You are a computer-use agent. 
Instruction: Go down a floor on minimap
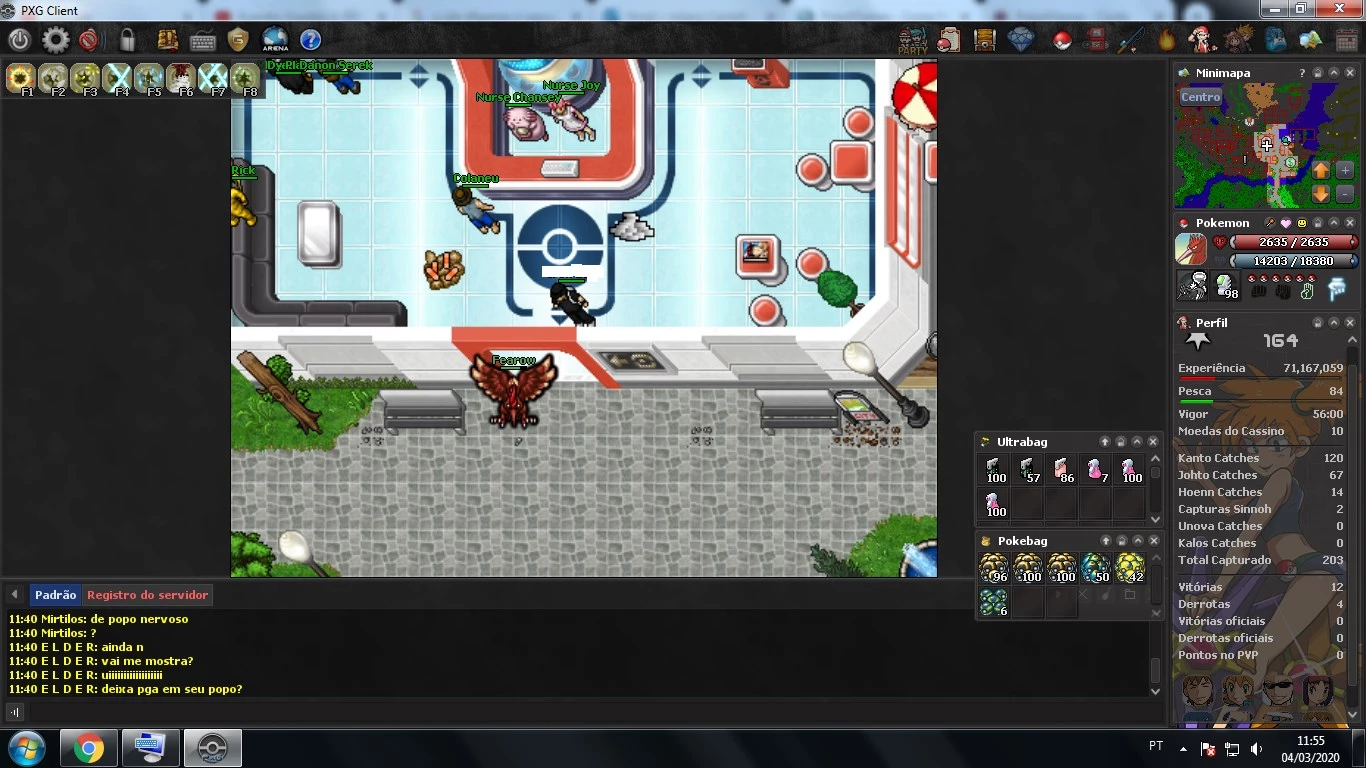point(1321,194)
